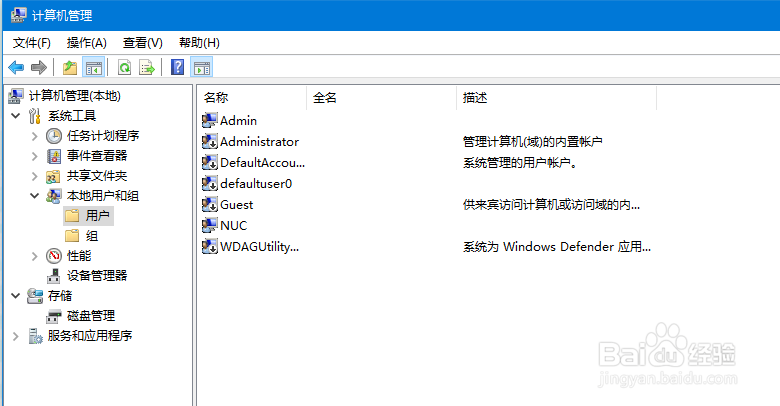Click the Up one level folder icon

point(70,68)
